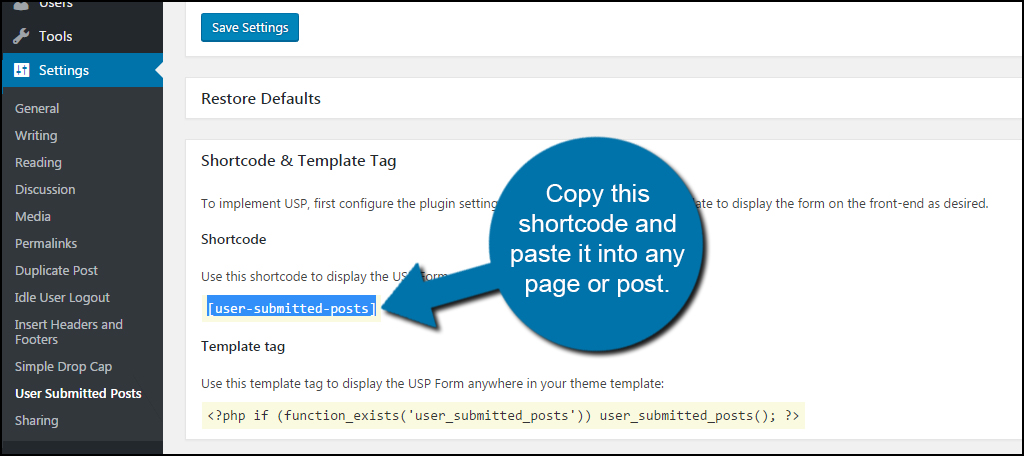Image resolution: width=1024 pixels, height=456 pixels.
Task: Click the Users menu icon
Action: pyautogui.click(x=21, y=5)
